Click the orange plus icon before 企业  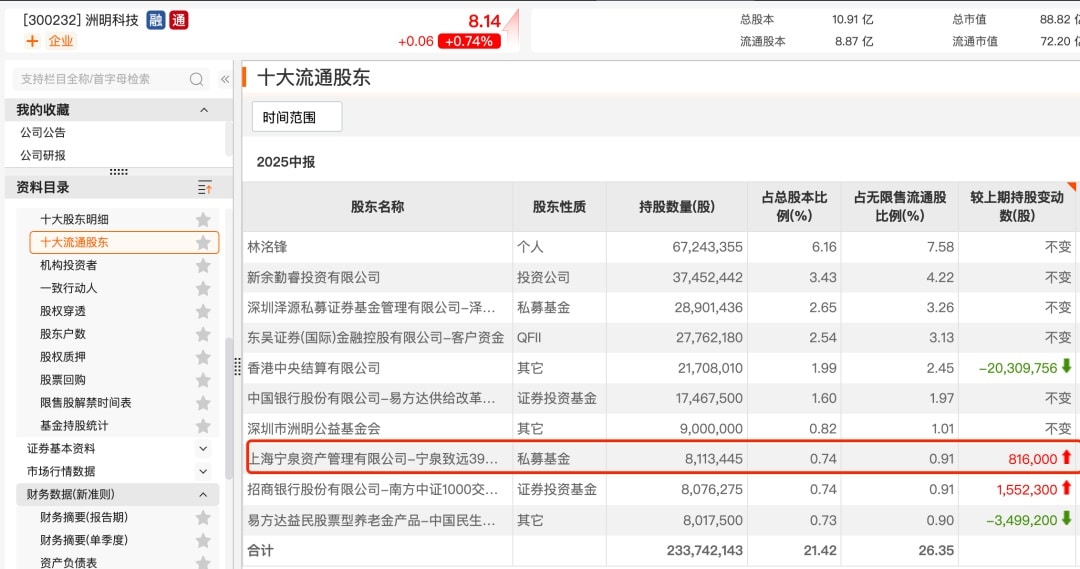[x=32, y=41]
